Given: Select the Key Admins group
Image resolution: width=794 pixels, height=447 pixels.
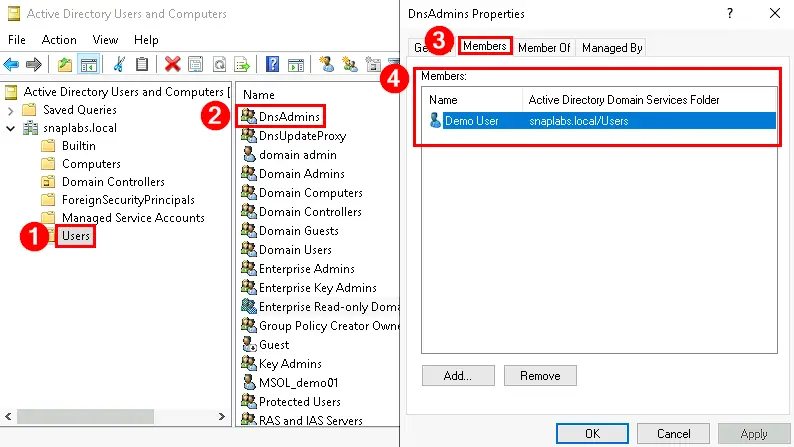Looking at the screenshot, I should point(290,363).
